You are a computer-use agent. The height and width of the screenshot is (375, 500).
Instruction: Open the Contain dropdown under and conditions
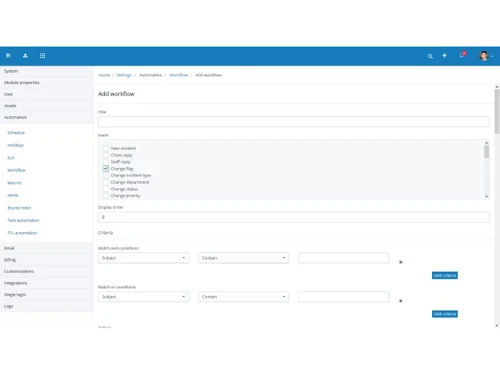(x=244, y=258)
